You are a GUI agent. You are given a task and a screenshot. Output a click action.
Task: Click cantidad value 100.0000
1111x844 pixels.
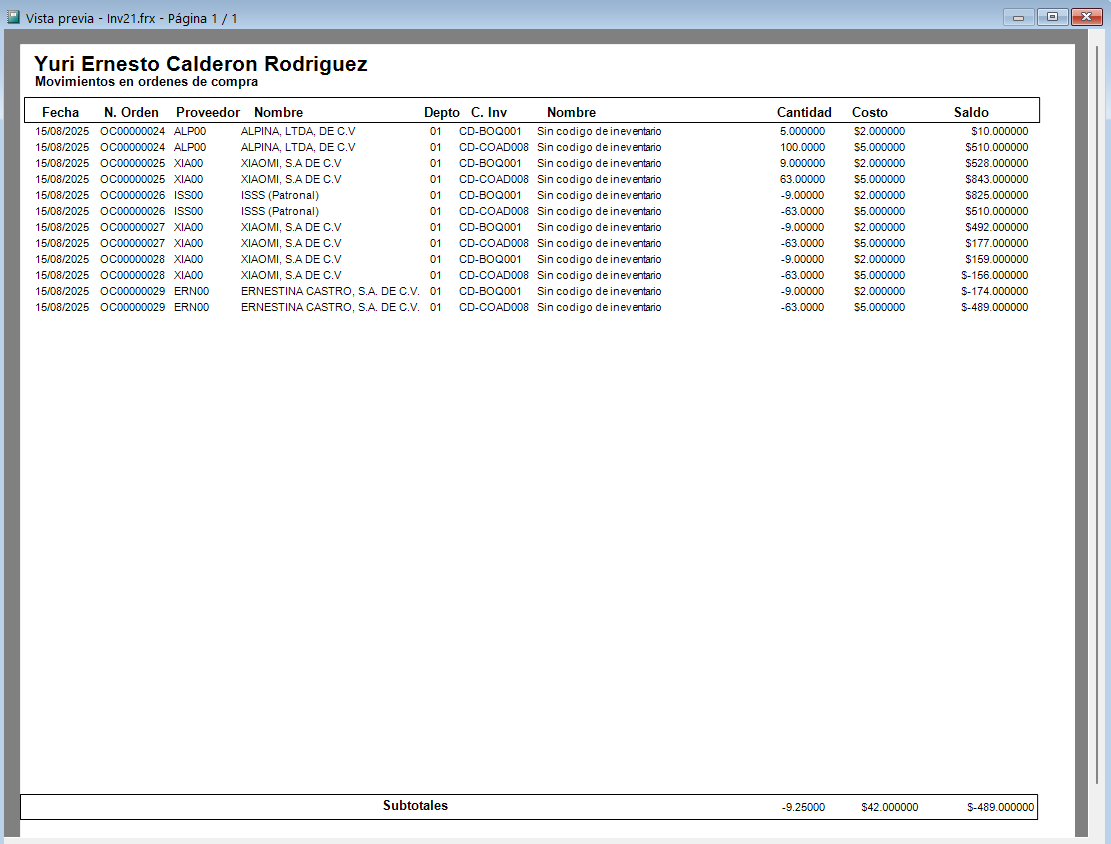802,147
